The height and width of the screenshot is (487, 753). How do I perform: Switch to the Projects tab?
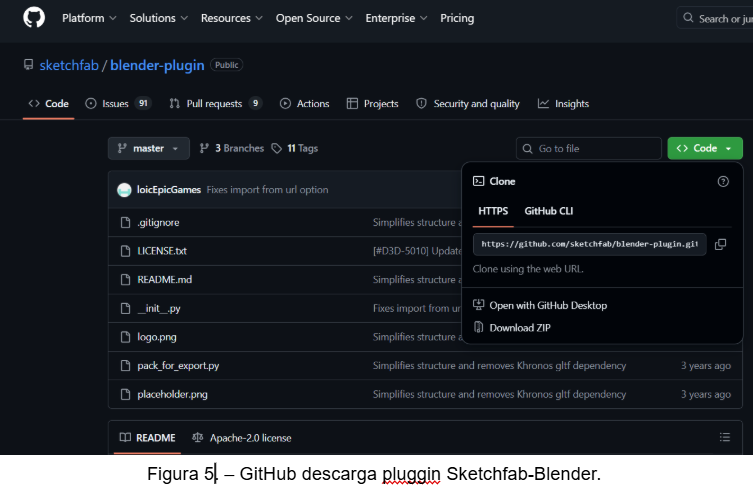click(373, 104)
